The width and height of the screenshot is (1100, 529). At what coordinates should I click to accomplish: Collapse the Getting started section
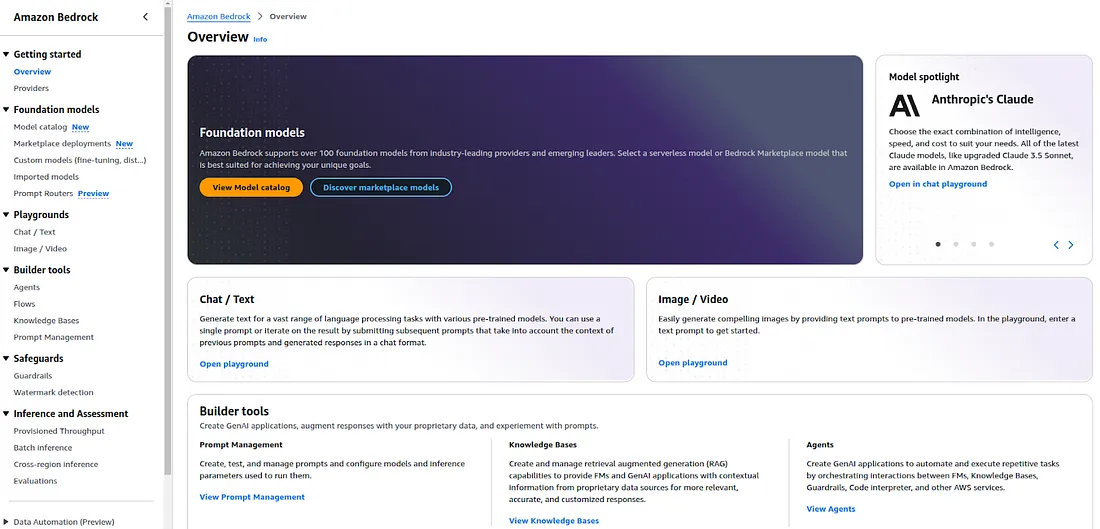pos(6,54)
